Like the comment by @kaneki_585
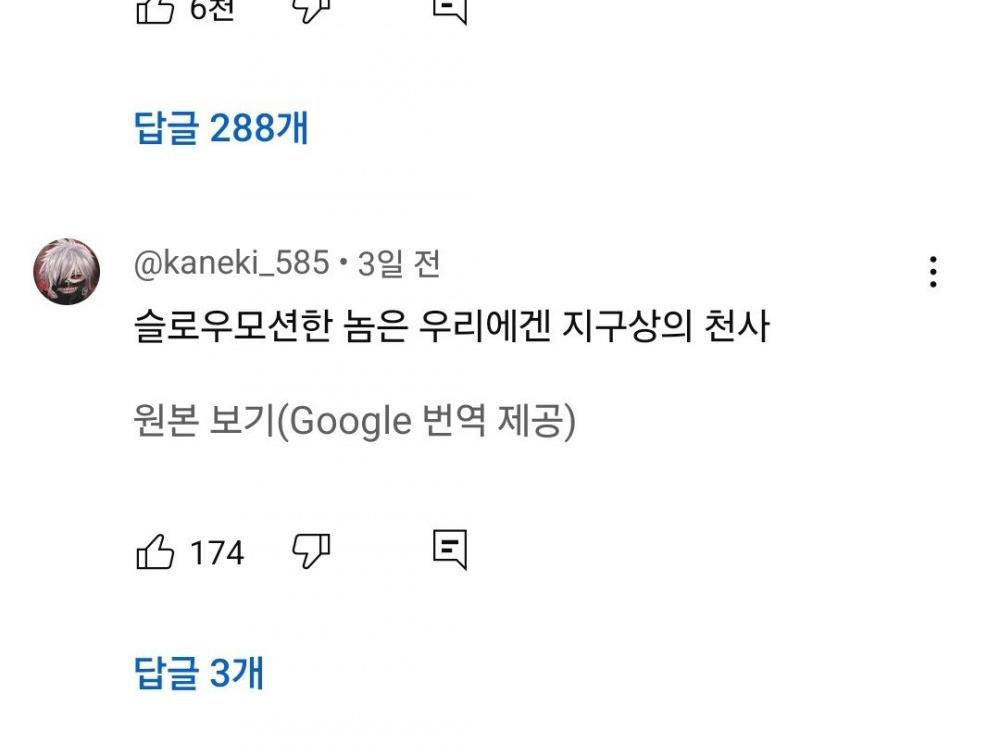The width and height of the screenshot is (1000, 750). point(155,551)
